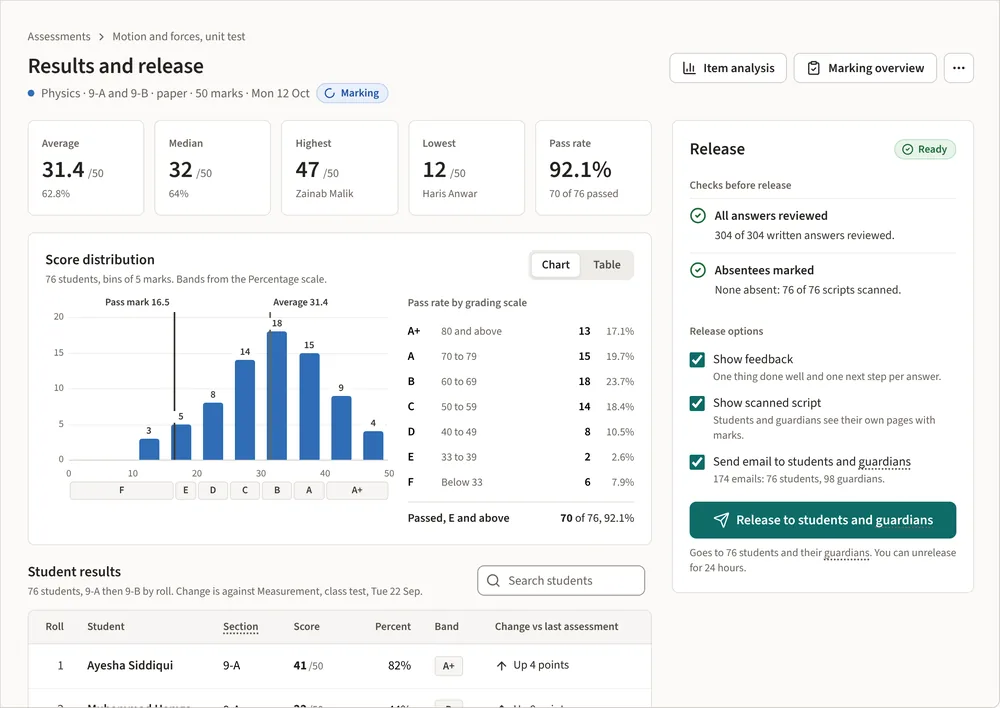Click the paper plane icon on Release button
The width and height of the screenshot is (1000, 708).
[x=721, y=520]
